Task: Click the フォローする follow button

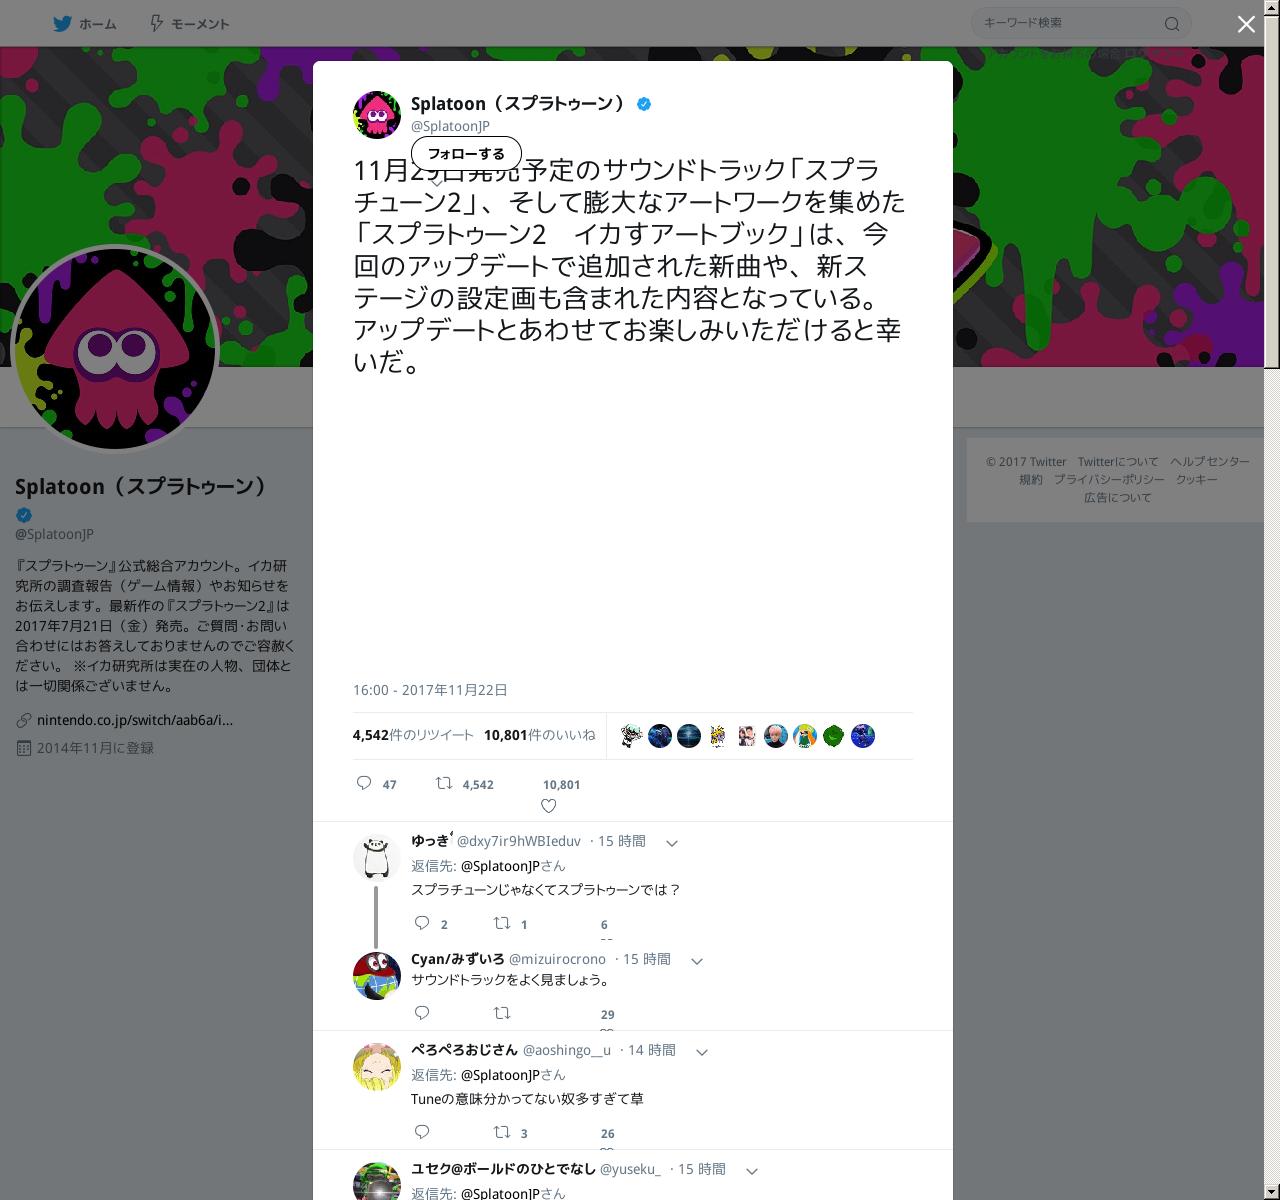Action: click(466, 154)
